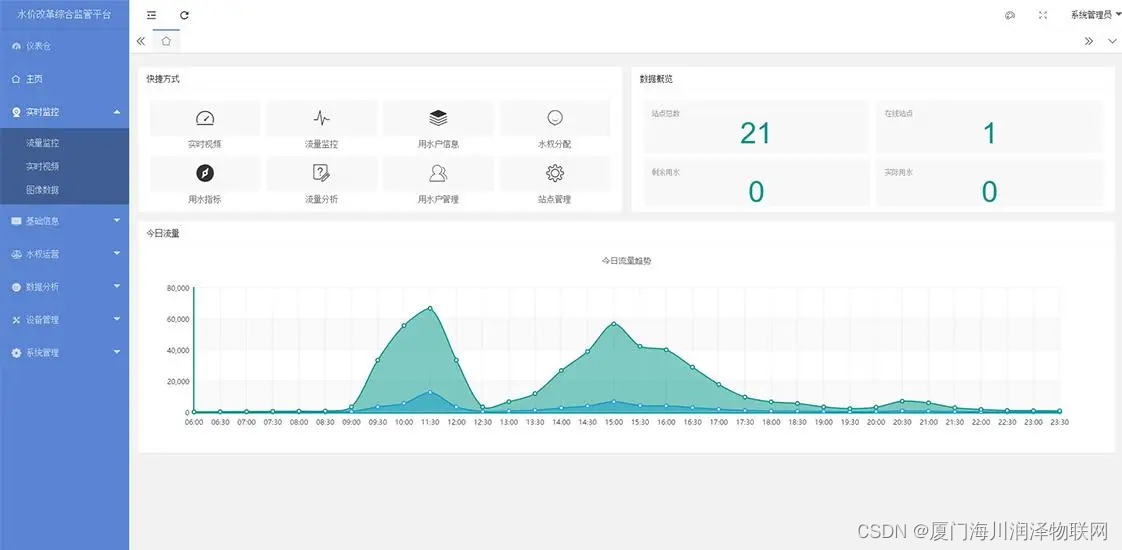Image resolution: width=1122 pixels, height=550 pixels.
Task: Click the 系统管理 gear icon in sidebar
Action: pos(16,353)
